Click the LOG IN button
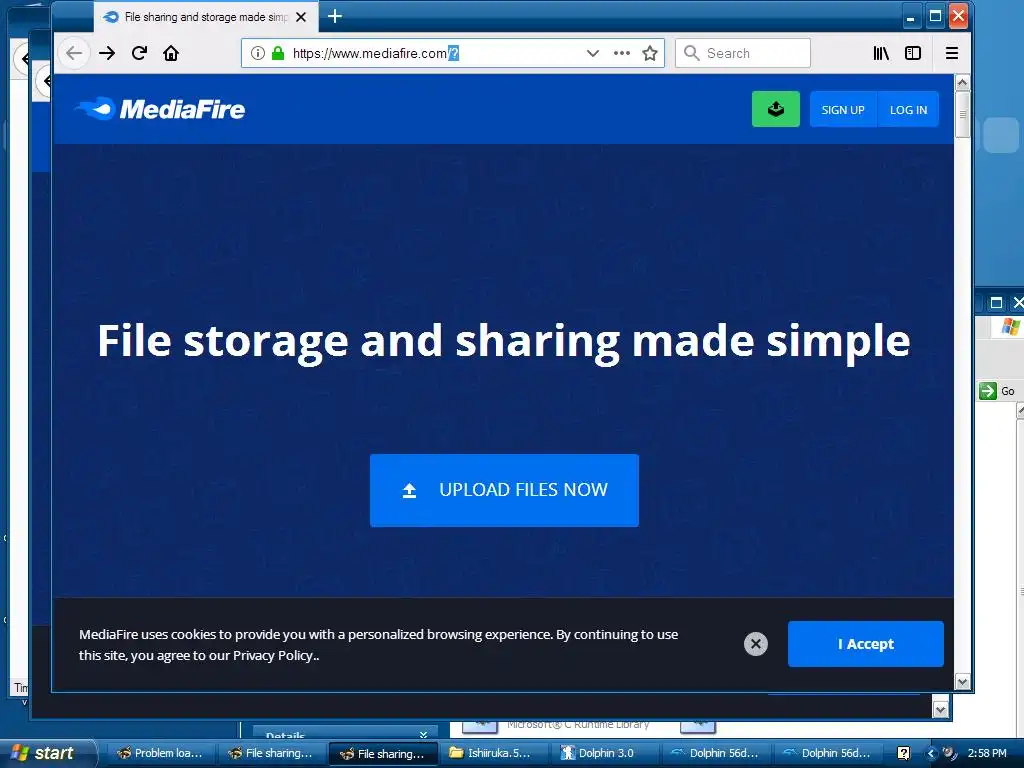This screenshot has width=1024, height=768. point(908,110)
